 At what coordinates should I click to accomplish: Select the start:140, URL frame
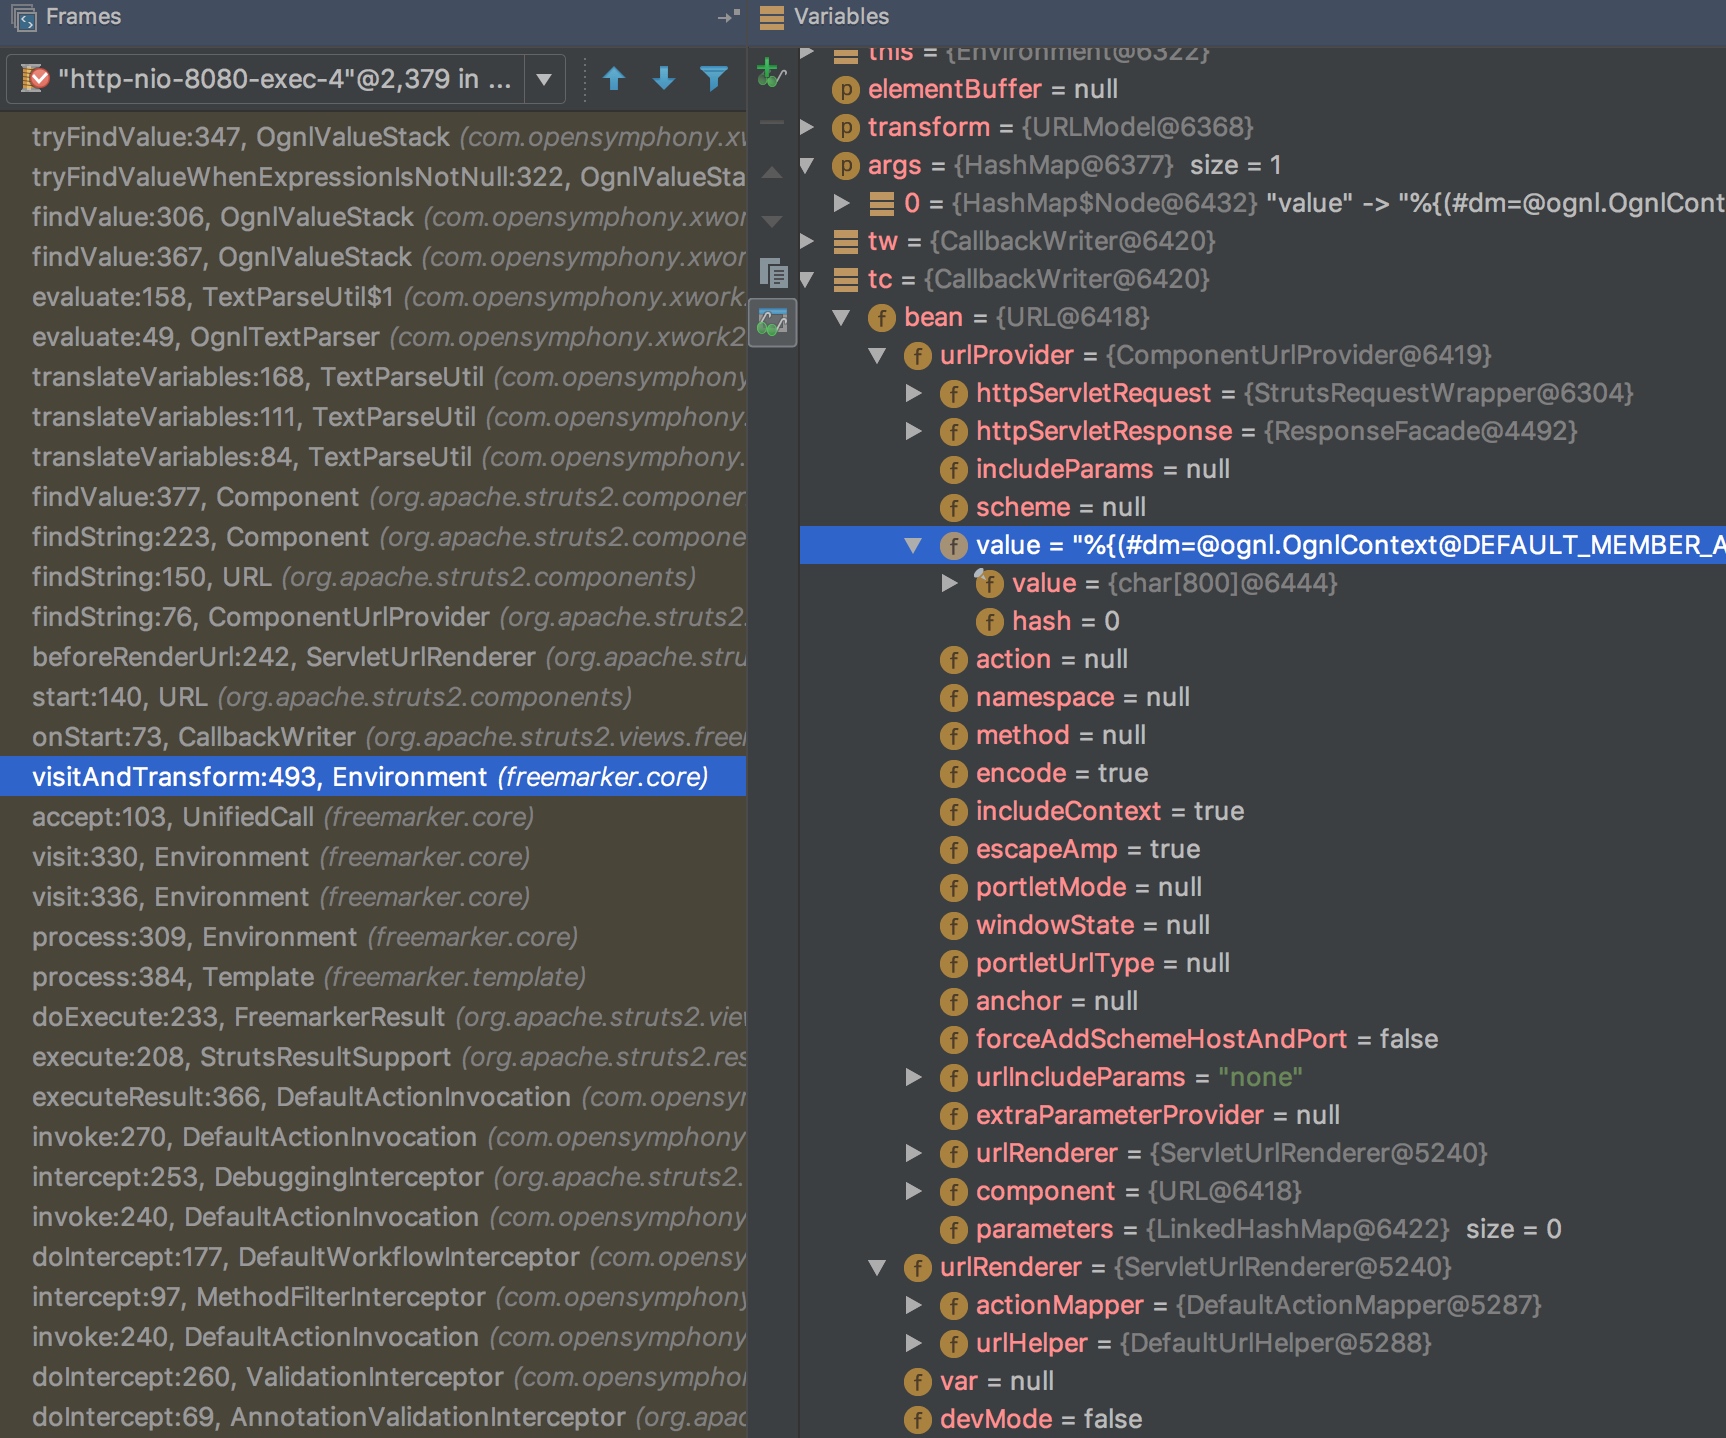tap(373, 697)
